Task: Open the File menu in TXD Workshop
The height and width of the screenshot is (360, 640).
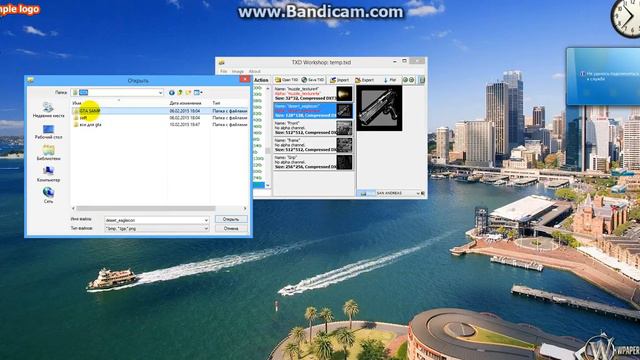Action: tap(224, 71)
